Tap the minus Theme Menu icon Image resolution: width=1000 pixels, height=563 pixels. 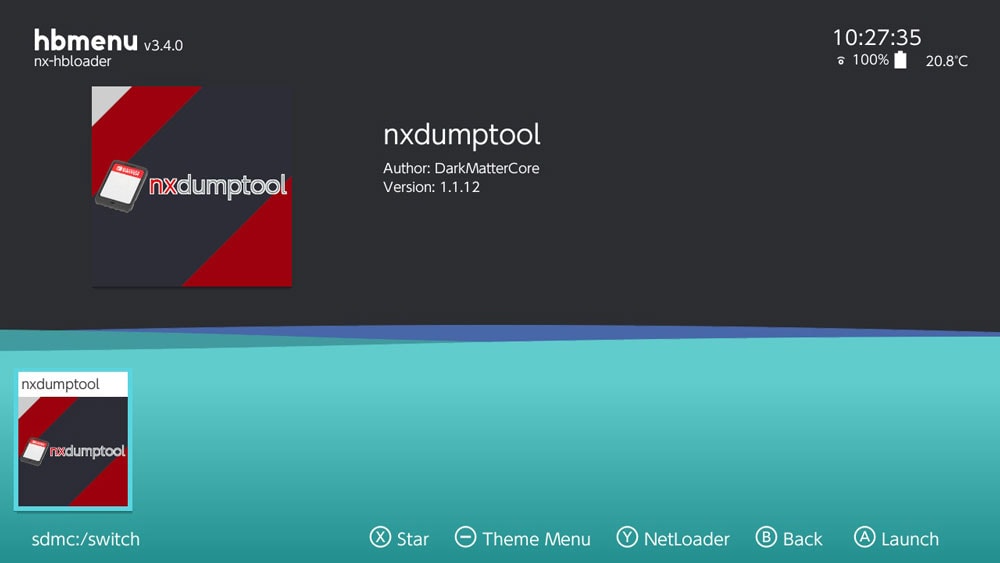(466, 537)
